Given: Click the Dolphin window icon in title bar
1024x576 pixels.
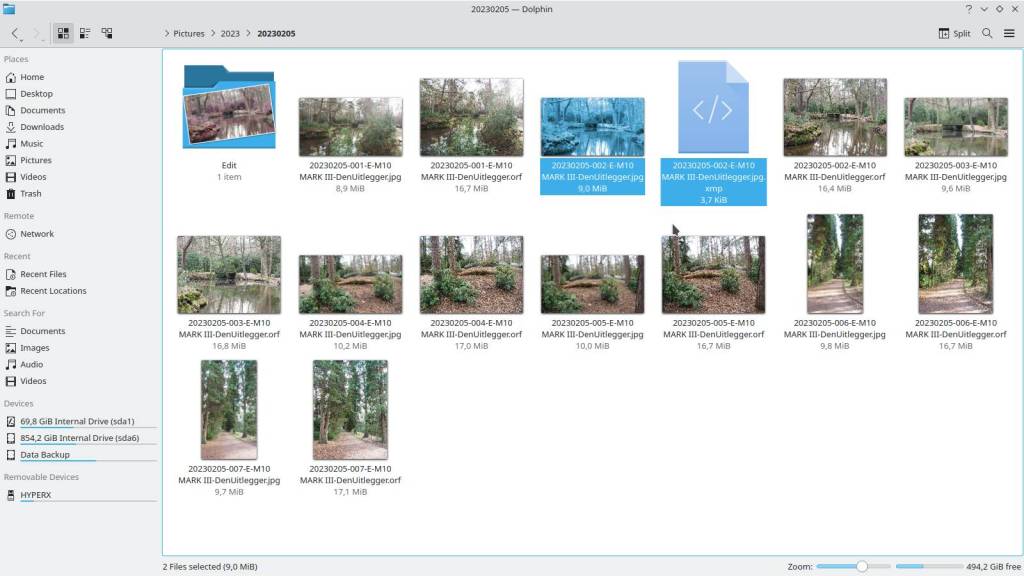Looking at the screenshot, I should (x=9, y=9).
